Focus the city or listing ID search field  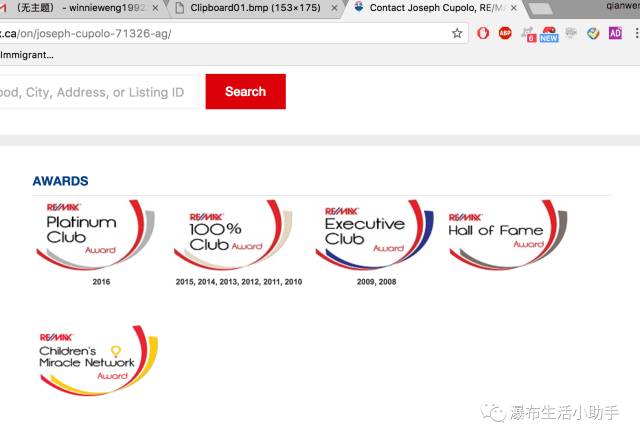(99, 92)
